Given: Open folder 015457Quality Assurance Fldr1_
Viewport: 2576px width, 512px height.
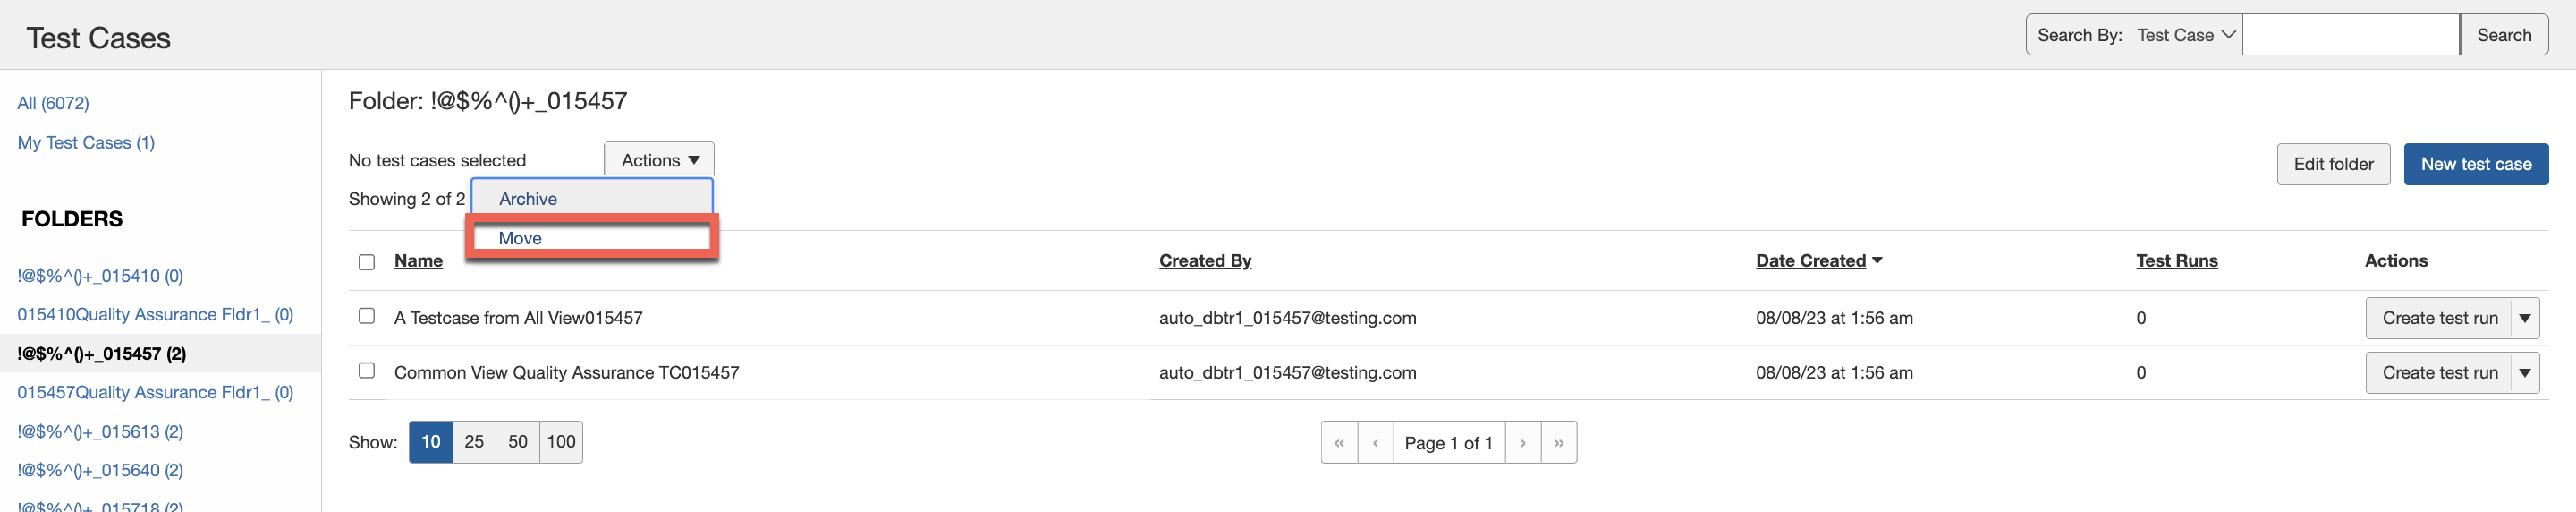Looking at the screenshot, I should coord(155,392).
